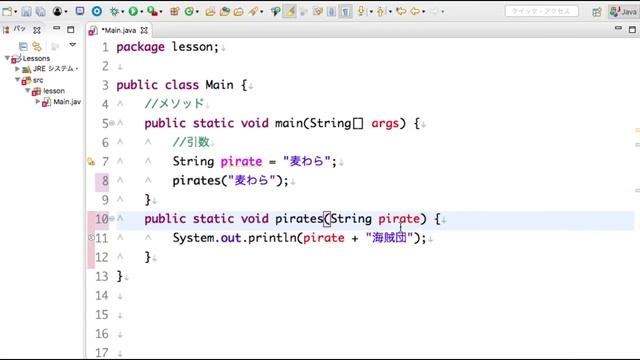Go to Last Edit Location icon

point(401,11)
